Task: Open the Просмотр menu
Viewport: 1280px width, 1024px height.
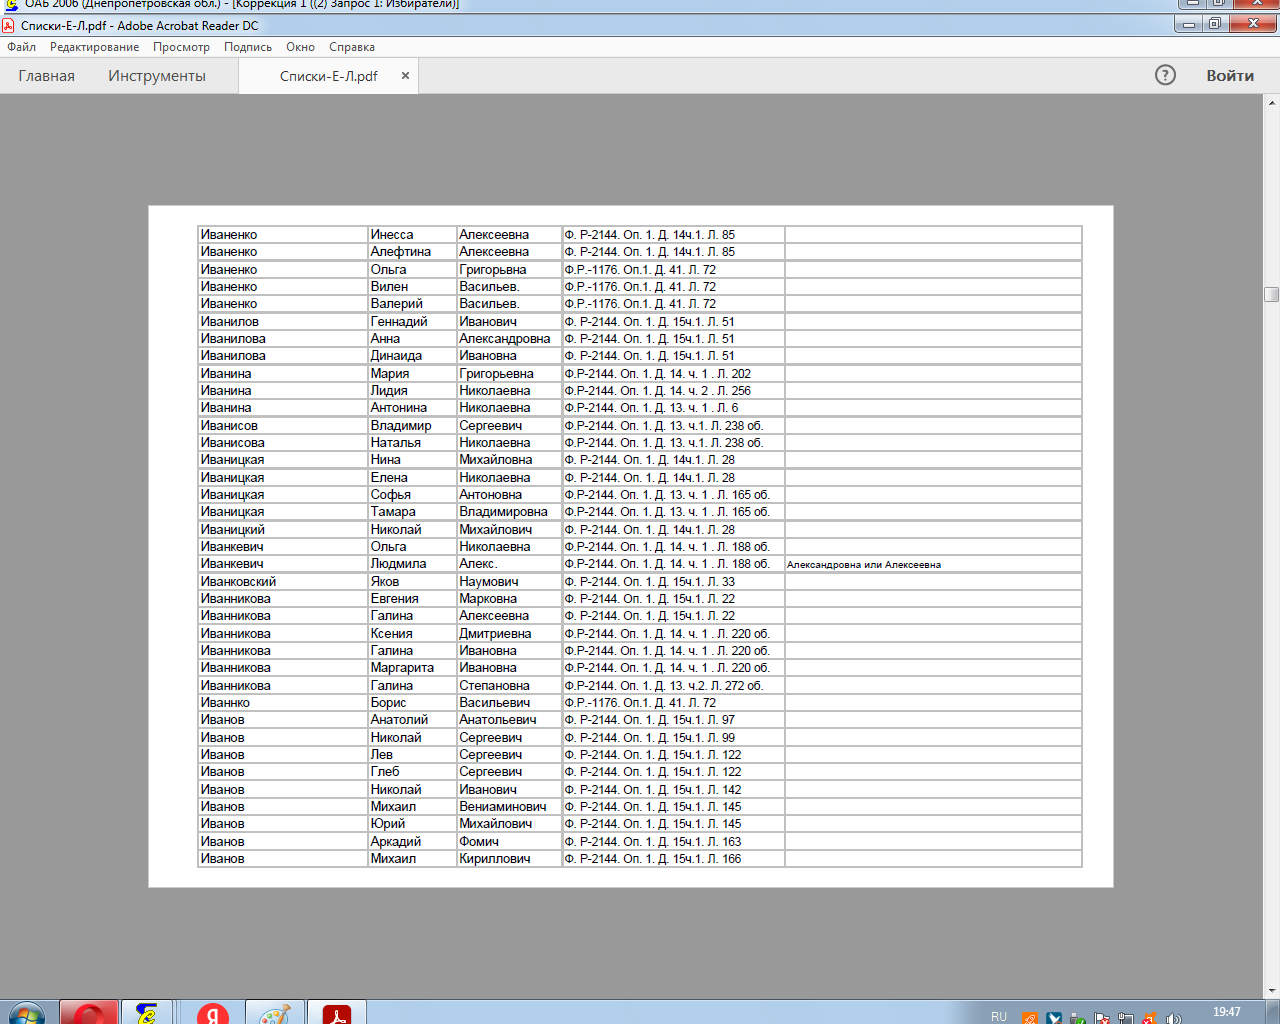Action: tap(181, 47)
